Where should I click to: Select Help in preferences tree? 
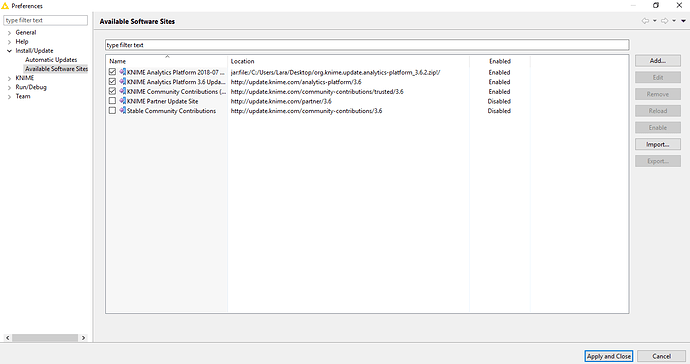(22, 41)
